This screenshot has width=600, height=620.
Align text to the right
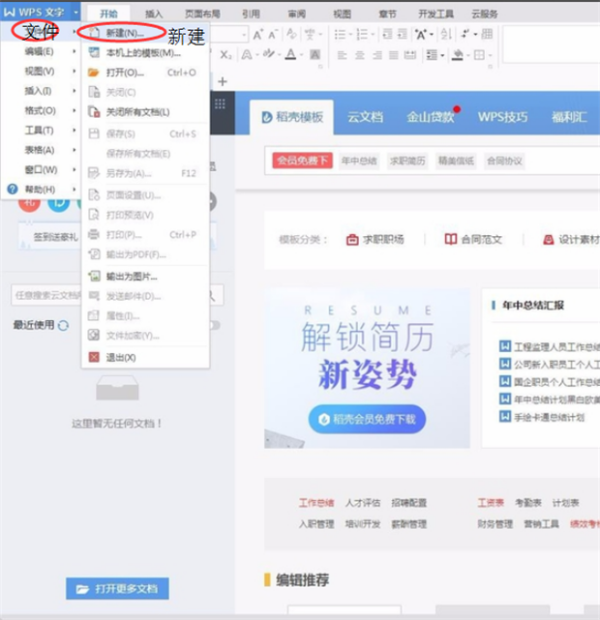[377, 55]
